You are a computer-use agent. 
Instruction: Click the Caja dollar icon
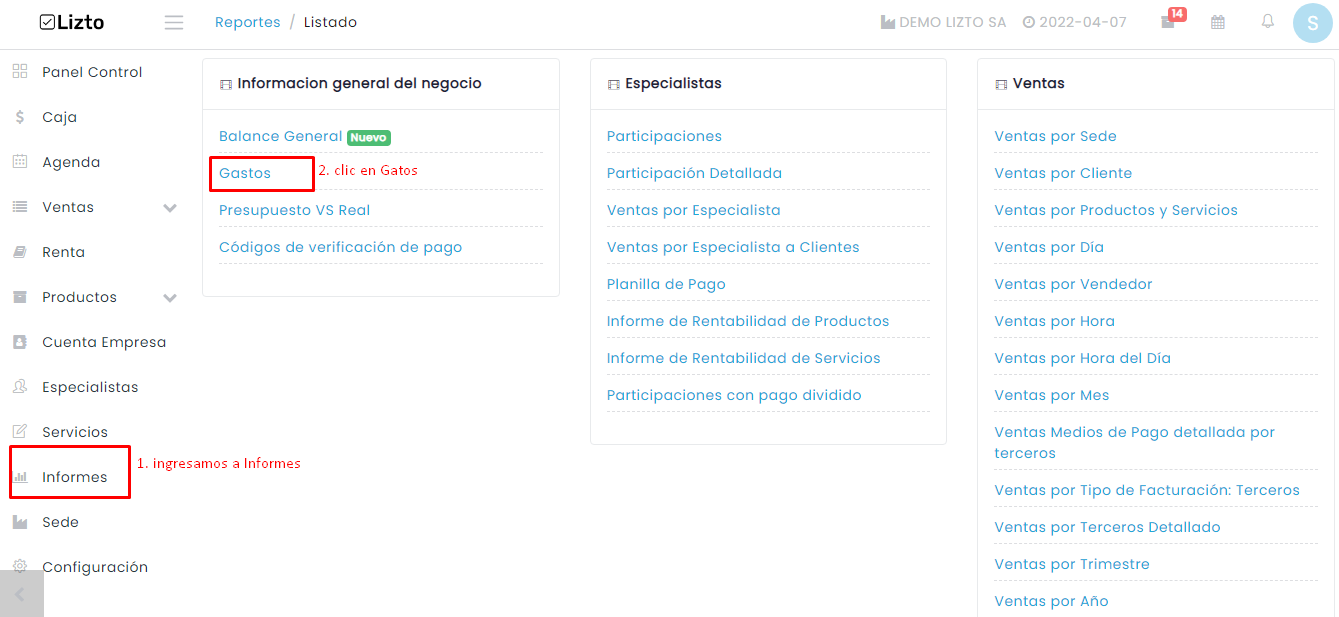tap(20, 117)
